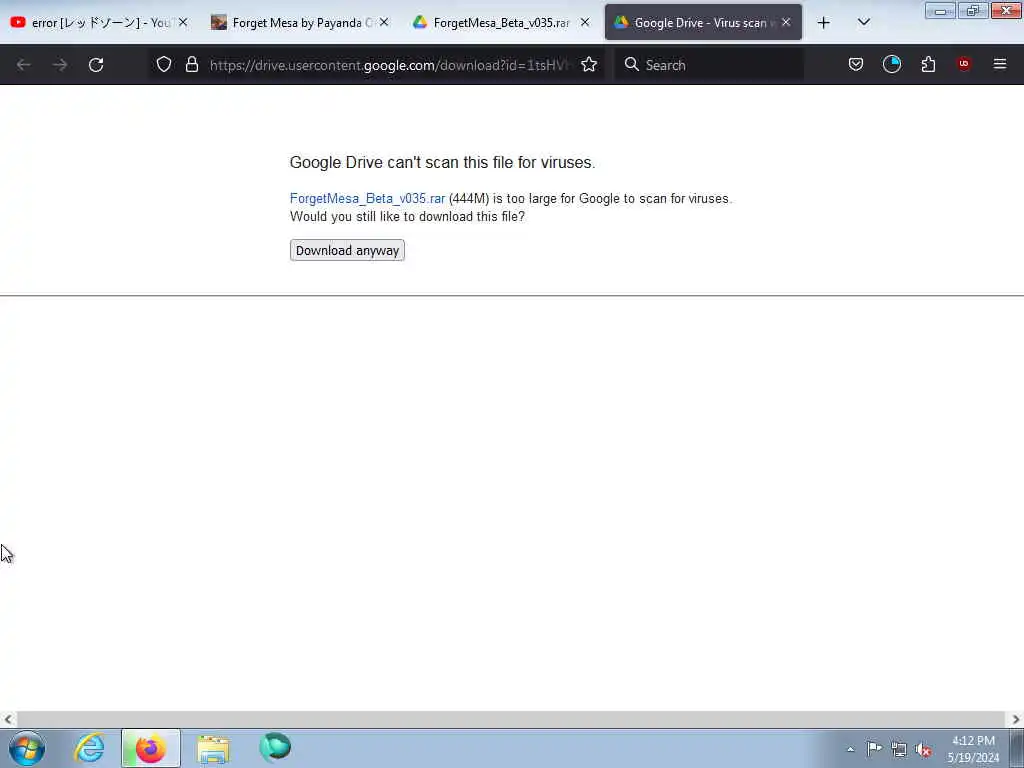Screen dimensions: 1024x768
Task: Close the Forget Mesa by Payanda tab
Action: [384, 23]
